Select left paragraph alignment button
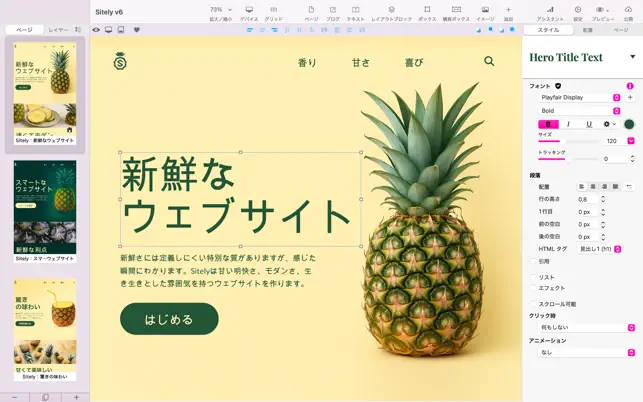The image size is (643, 402). 581,187
